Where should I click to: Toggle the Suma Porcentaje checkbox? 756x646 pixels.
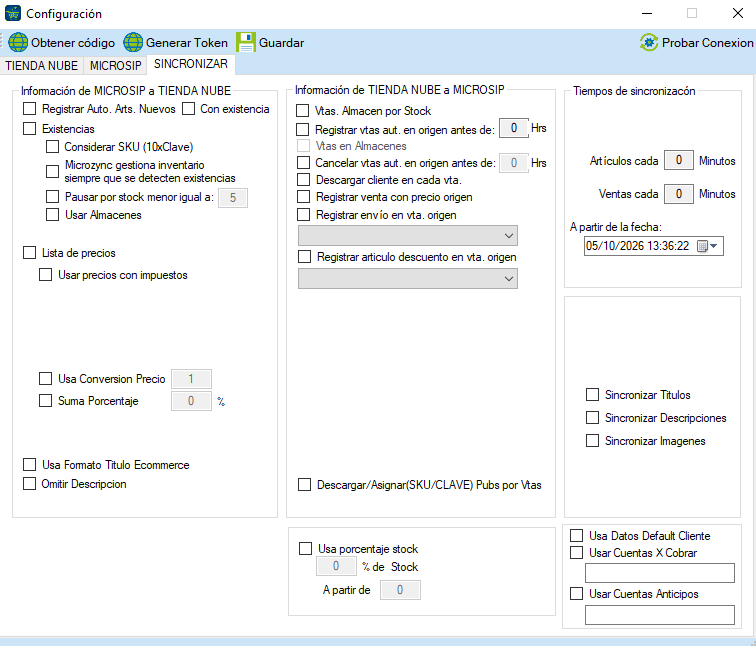(x=45, y=401)
